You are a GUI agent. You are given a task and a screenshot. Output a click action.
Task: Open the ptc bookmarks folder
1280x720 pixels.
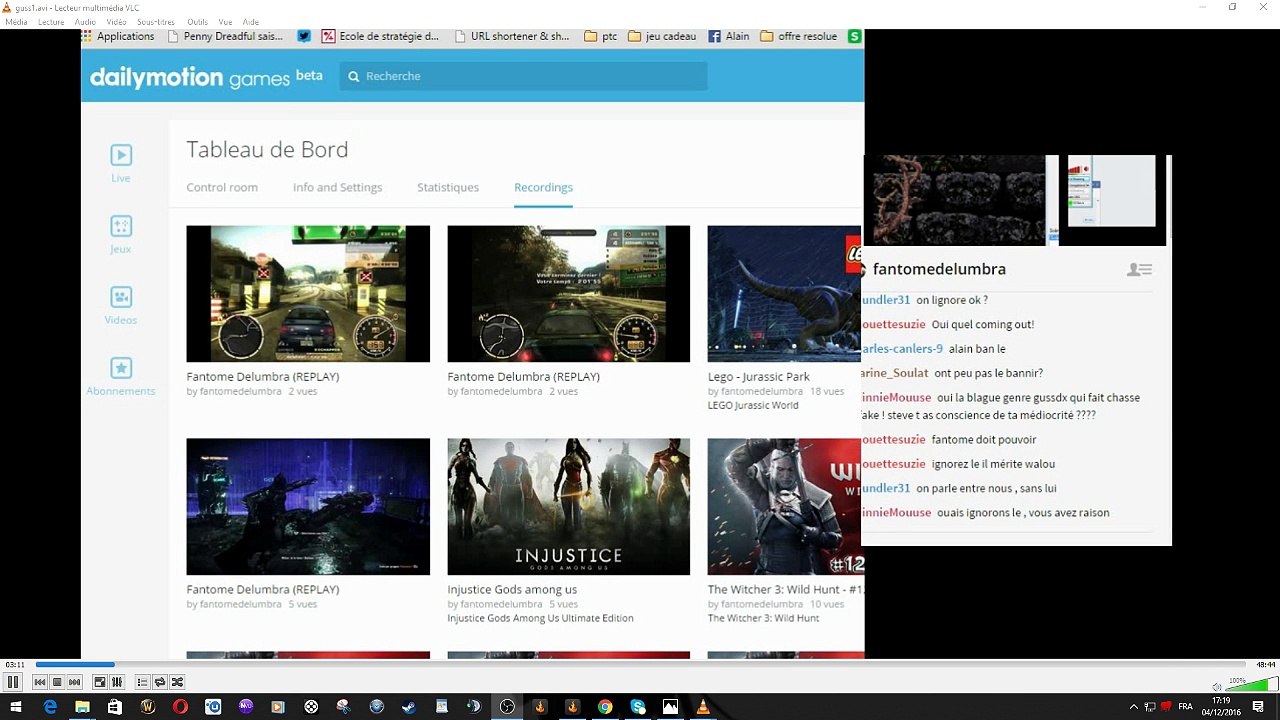(x=601, y=36)
